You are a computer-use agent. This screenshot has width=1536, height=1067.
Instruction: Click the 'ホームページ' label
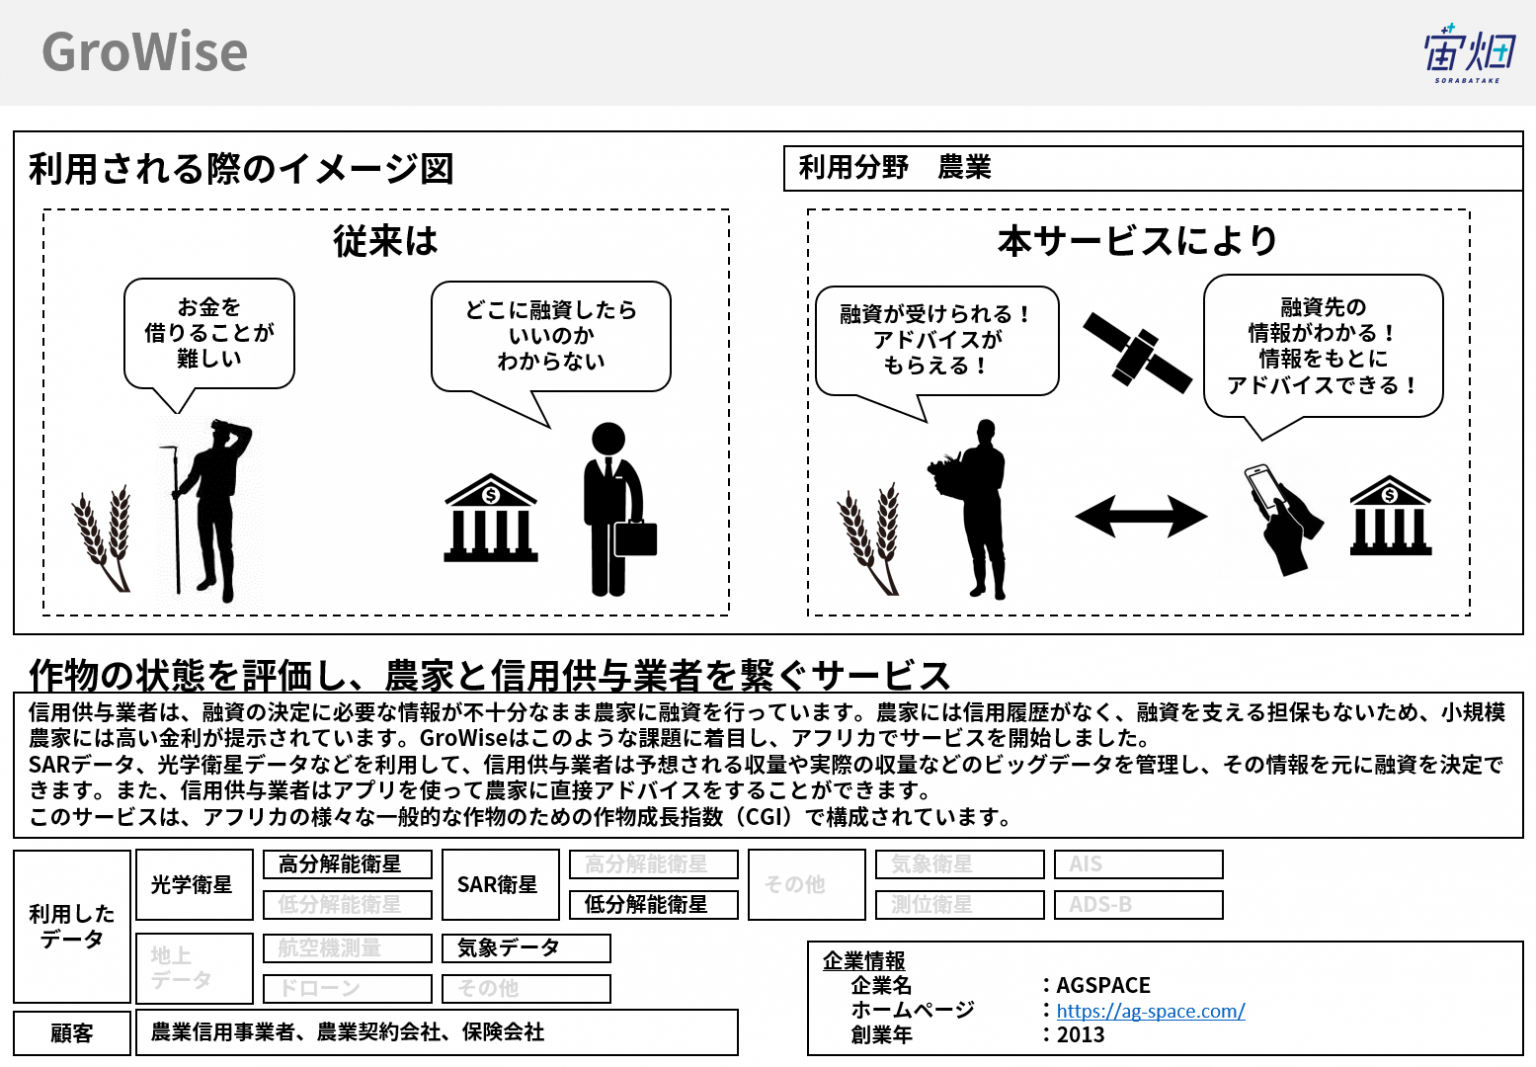(x=912, y=1010)
